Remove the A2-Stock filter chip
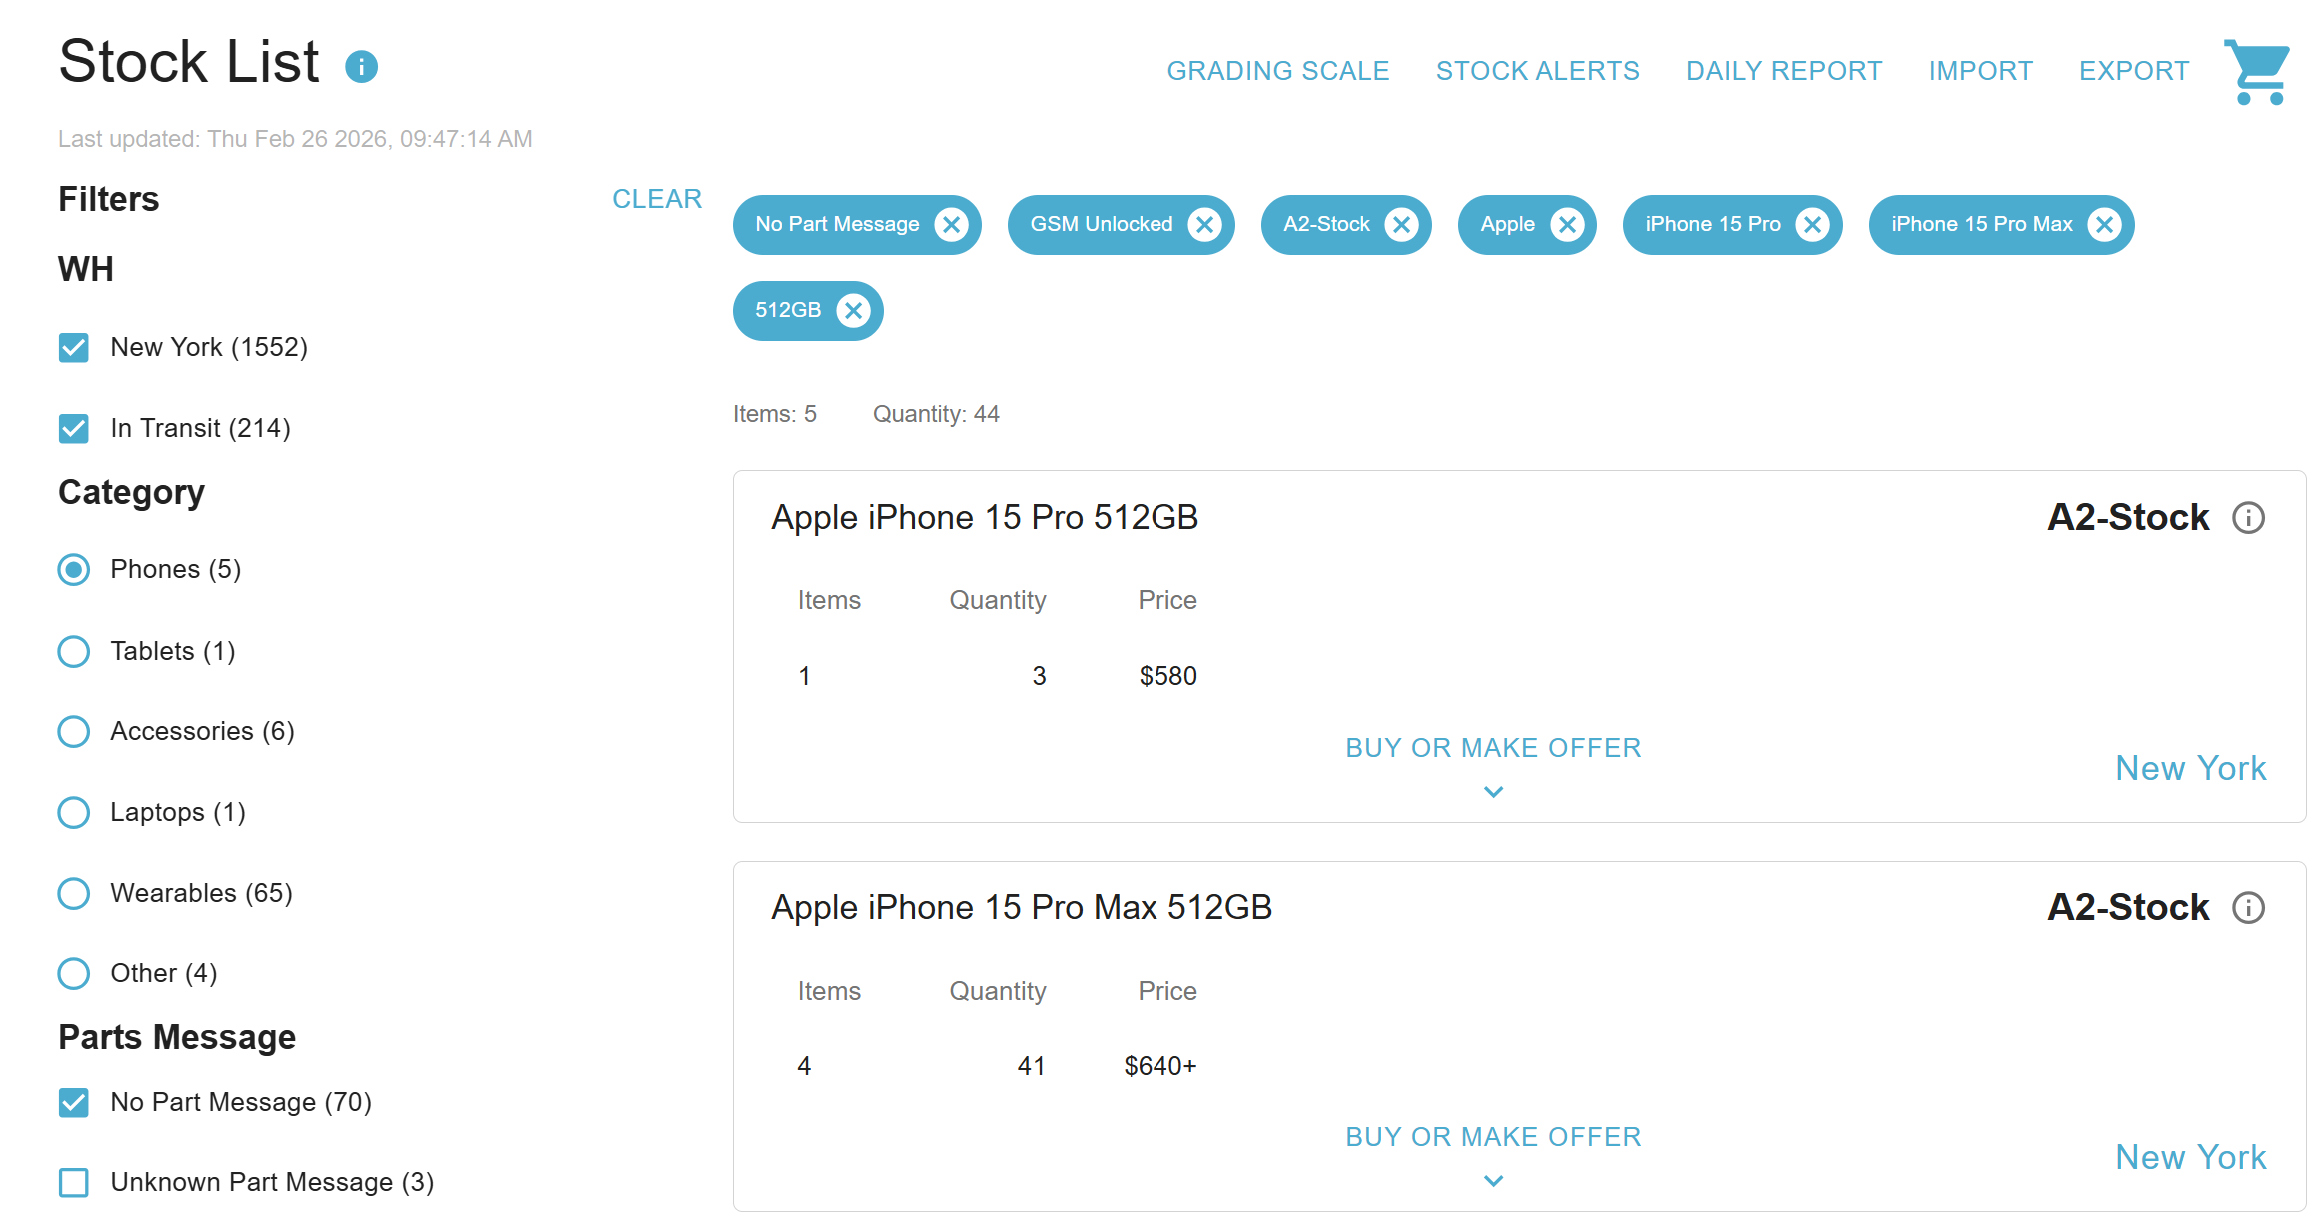The image size is (2320, 1230). coord(1401,225)
